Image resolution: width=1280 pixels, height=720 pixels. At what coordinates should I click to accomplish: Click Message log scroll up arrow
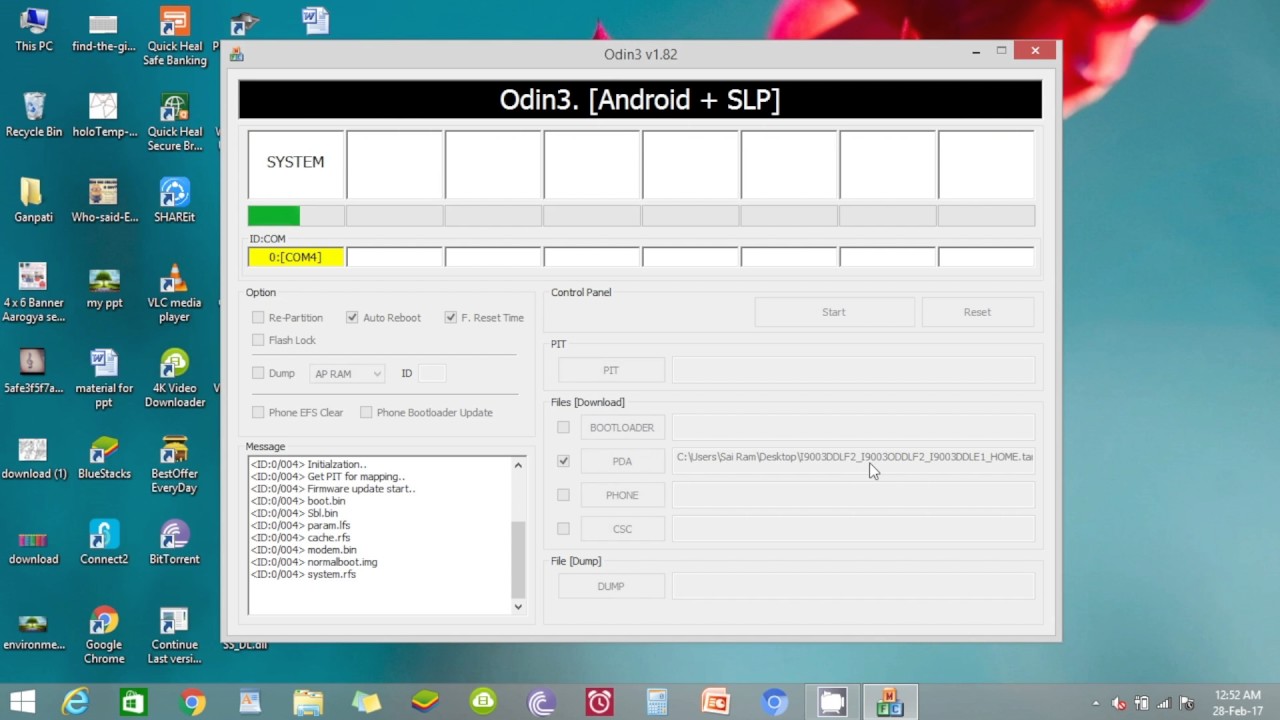518,465
